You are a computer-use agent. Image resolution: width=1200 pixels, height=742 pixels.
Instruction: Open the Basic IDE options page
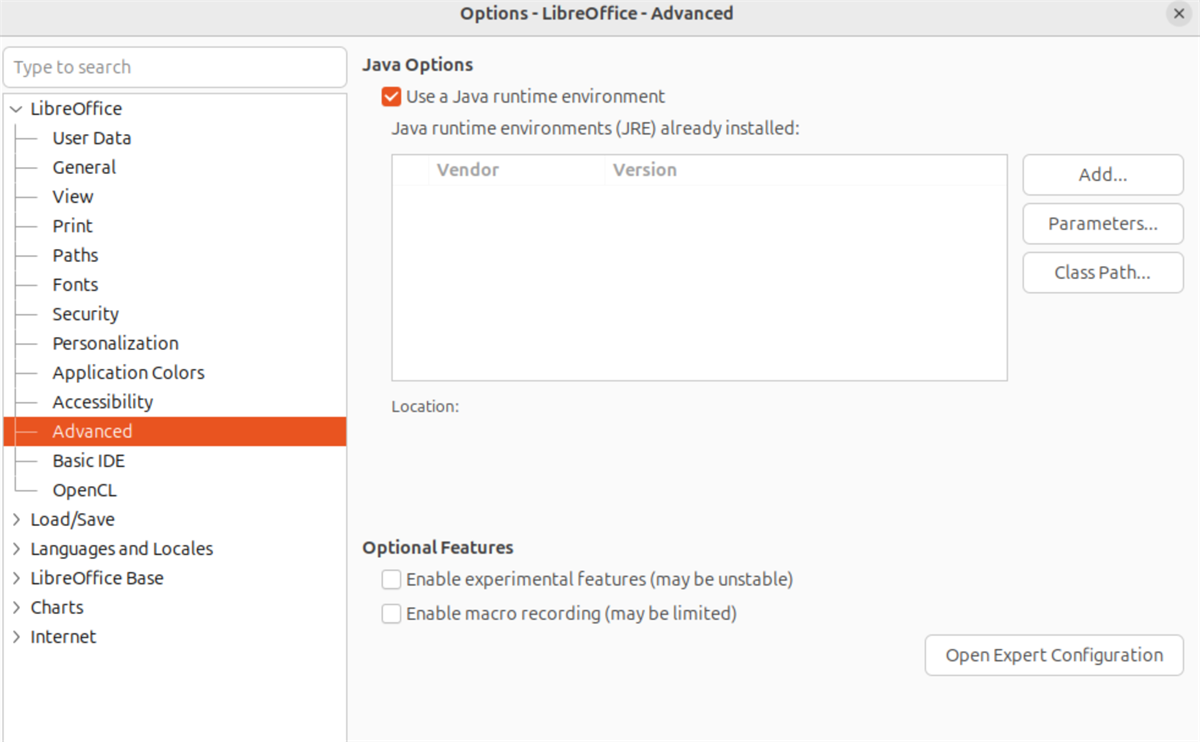[89, 461]
